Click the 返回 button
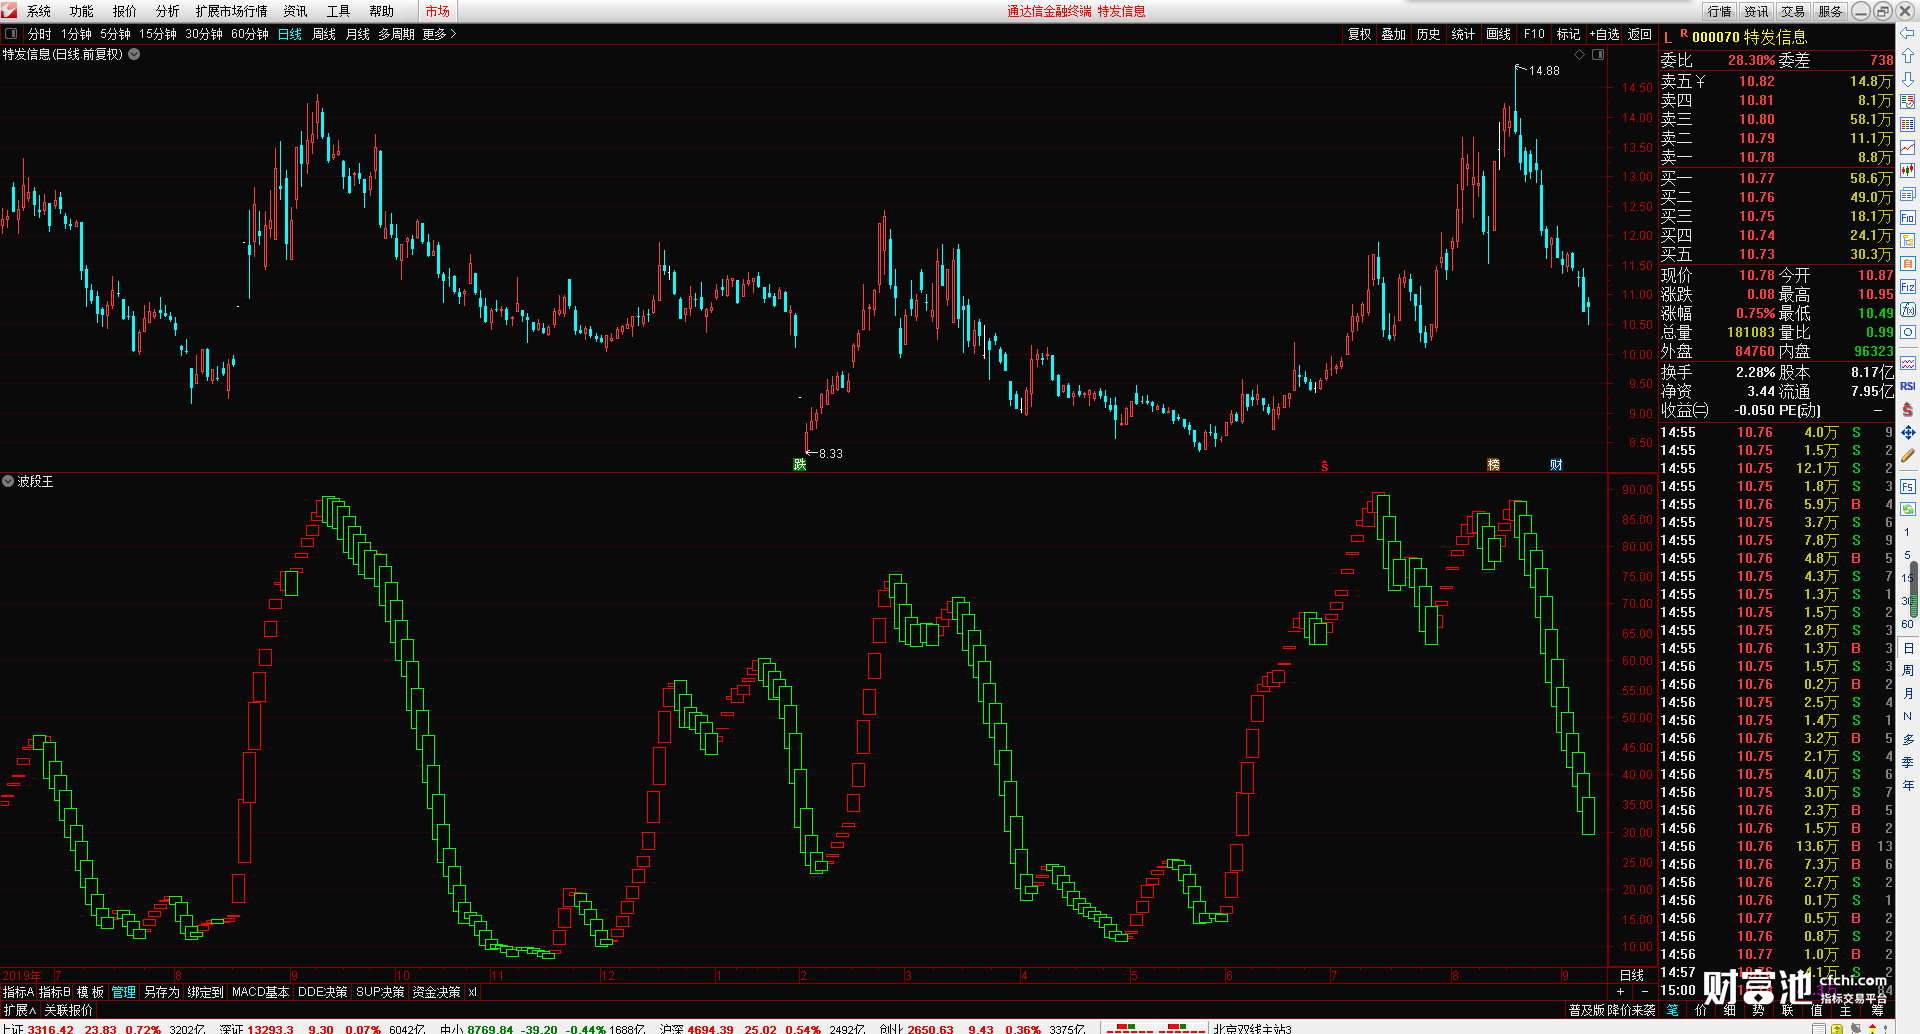Screen dimensions: 1920x1034 point(1640,34)
